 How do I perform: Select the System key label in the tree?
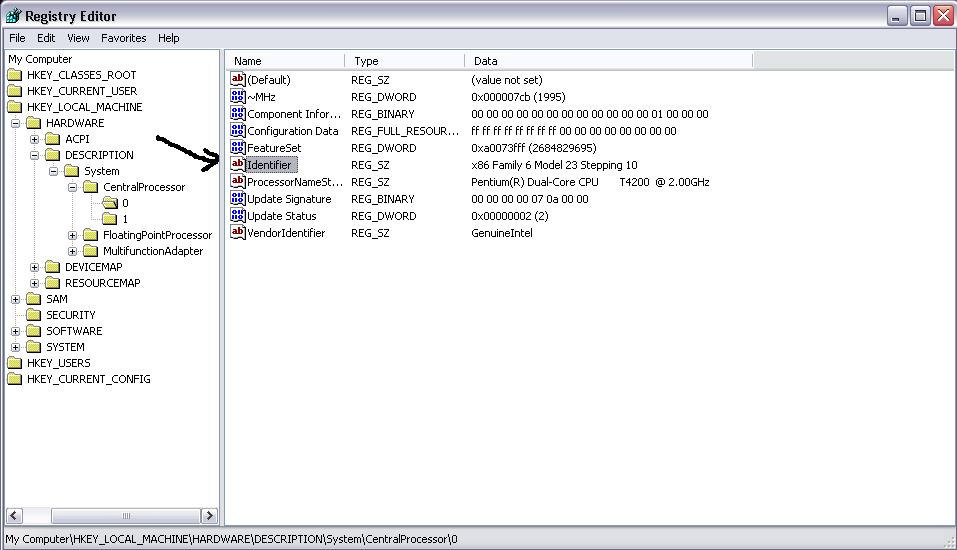101,171
